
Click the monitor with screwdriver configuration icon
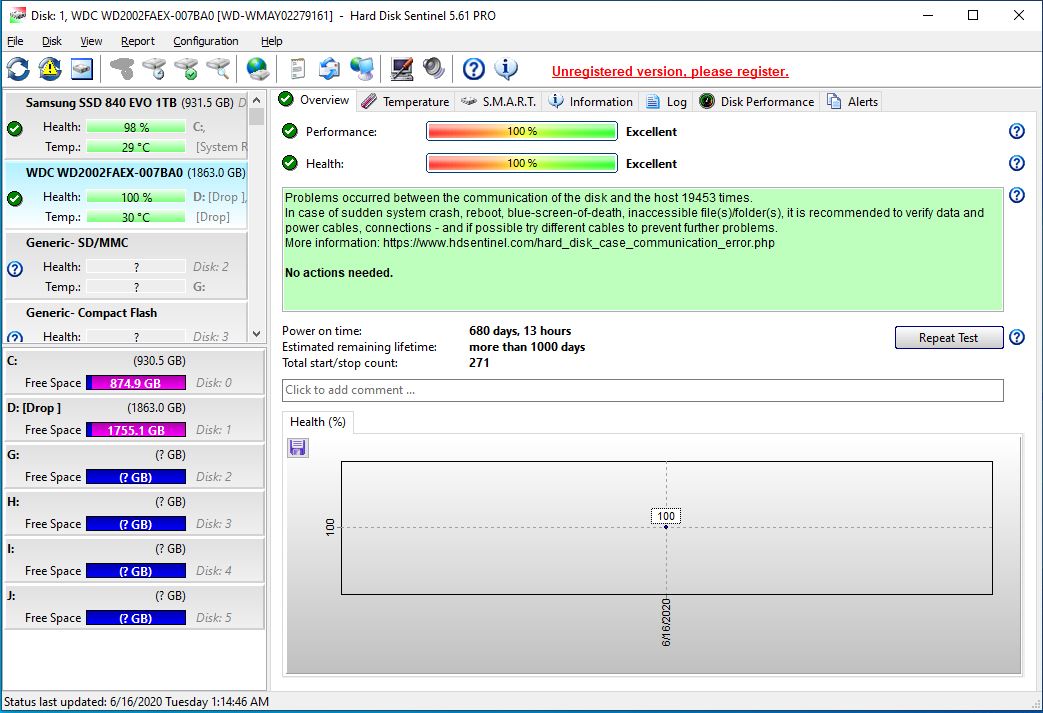click(x=402, y=69)
